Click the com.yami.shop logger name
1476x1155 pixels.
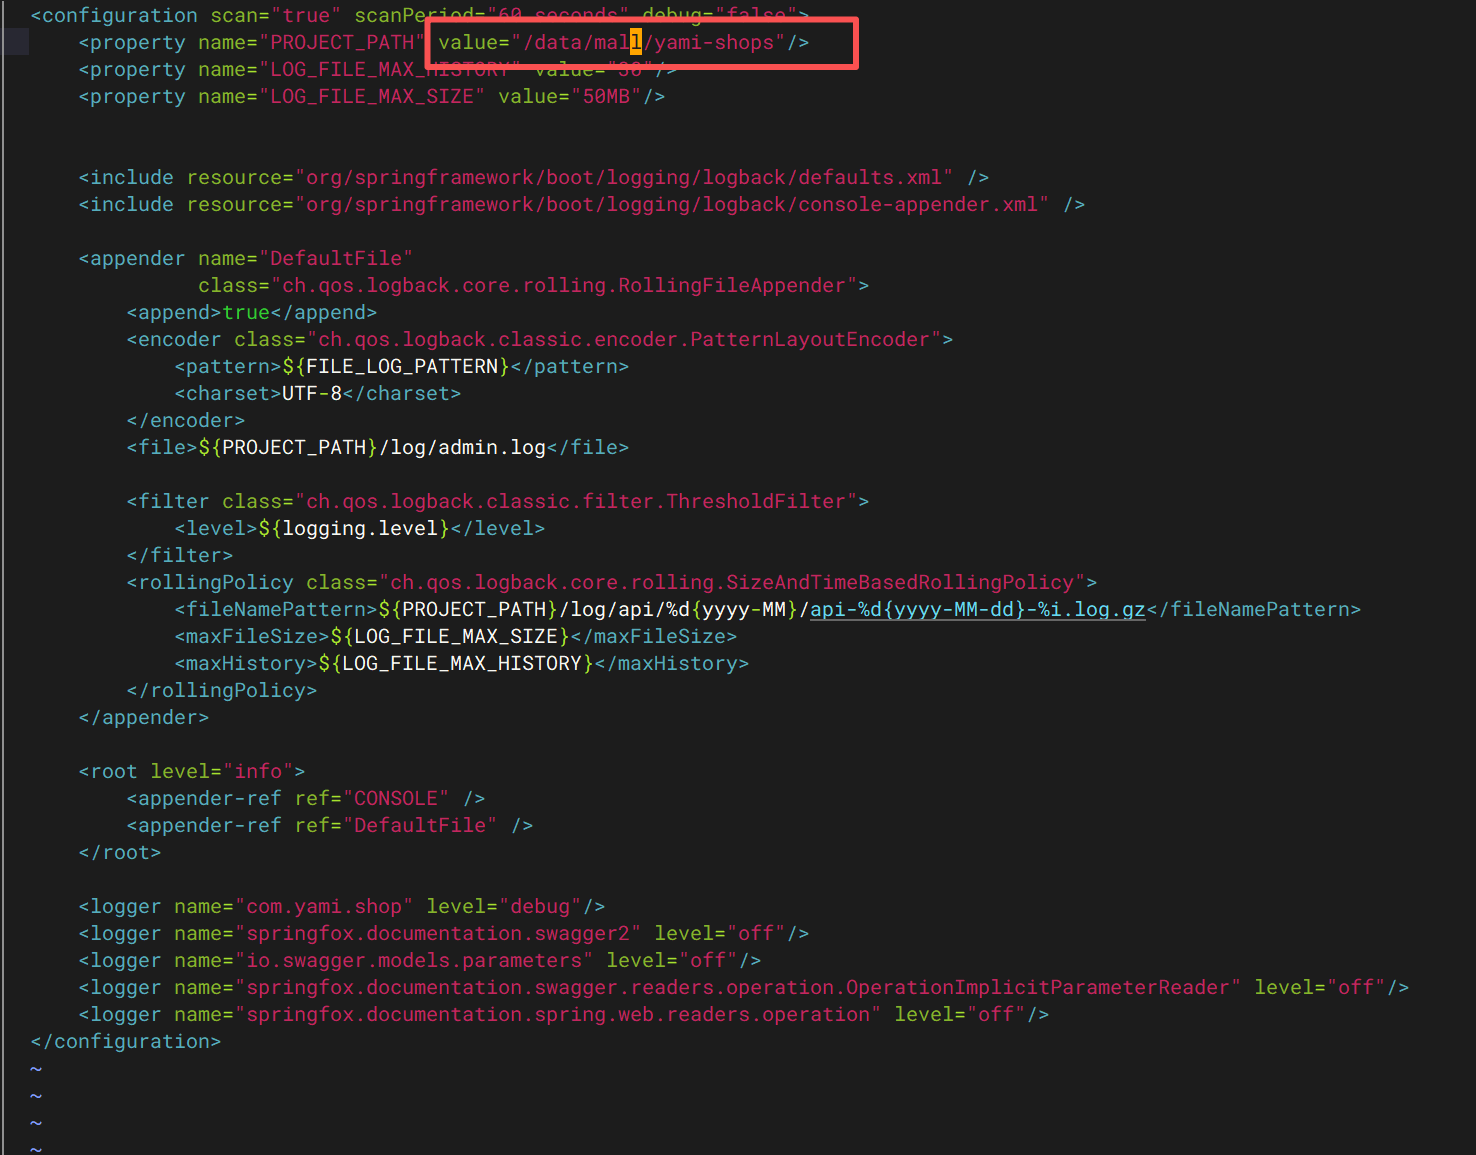tap(324, 907)
